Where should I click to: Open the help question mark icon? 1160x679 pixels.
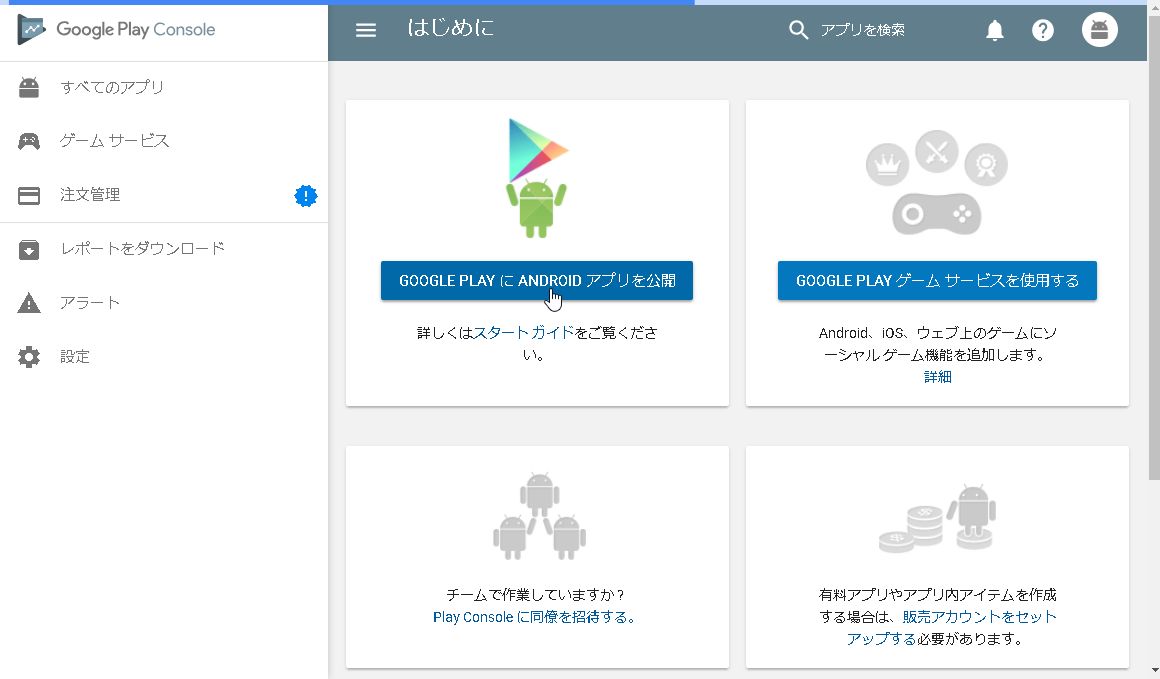pyautogui.click(x=1043, y=30)
